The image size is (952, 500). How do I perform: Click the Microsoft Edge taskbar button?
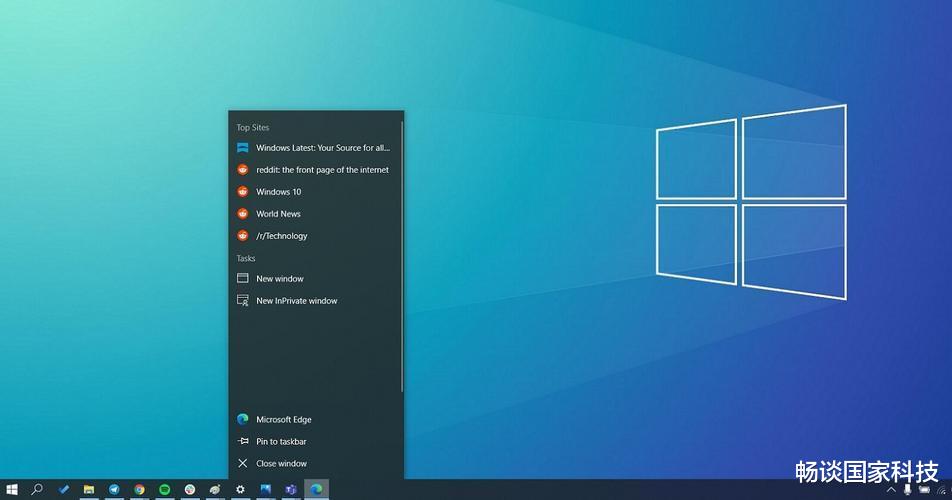pos(316,489)
